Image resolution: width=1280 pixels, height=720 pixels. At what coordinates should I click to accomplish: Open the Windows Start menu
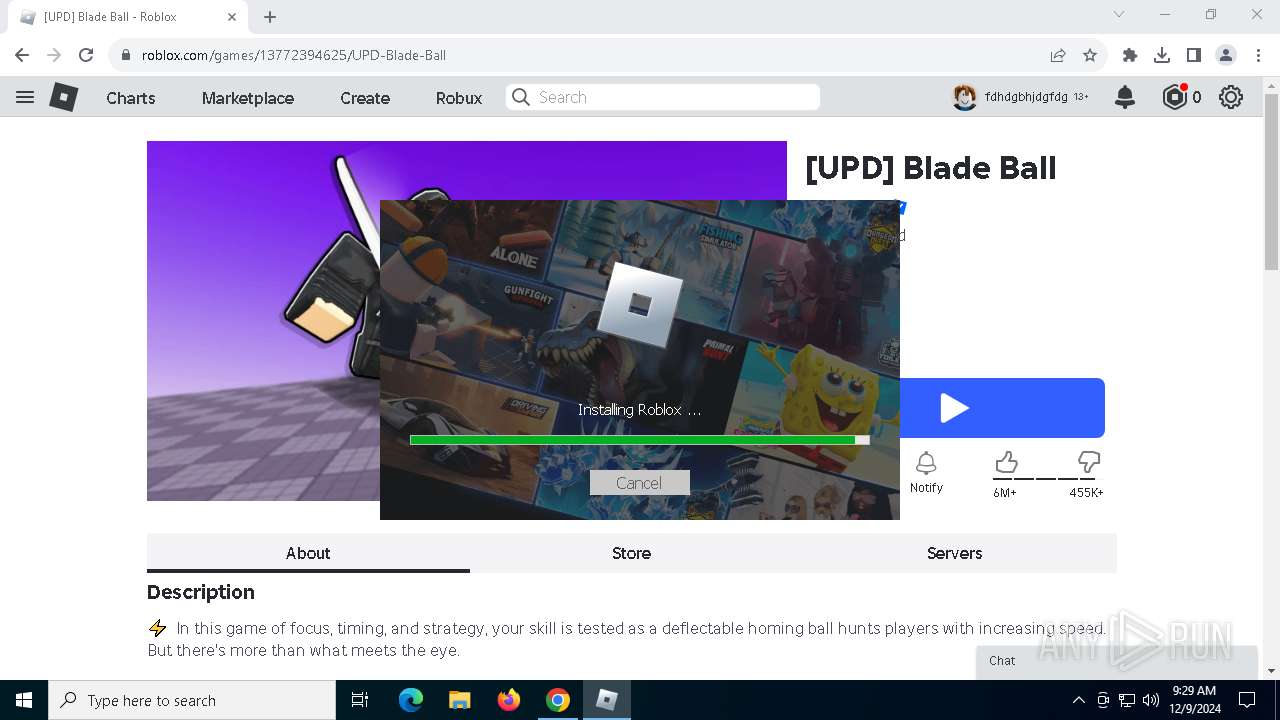coord(24,700)
